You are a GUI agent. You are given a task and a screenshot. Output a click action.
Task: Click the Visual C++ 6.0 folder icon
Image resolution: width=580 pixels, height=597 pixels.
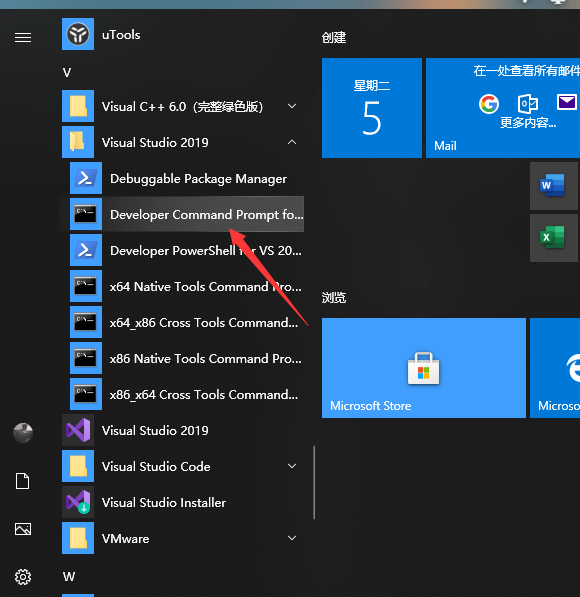pos(78,106)
